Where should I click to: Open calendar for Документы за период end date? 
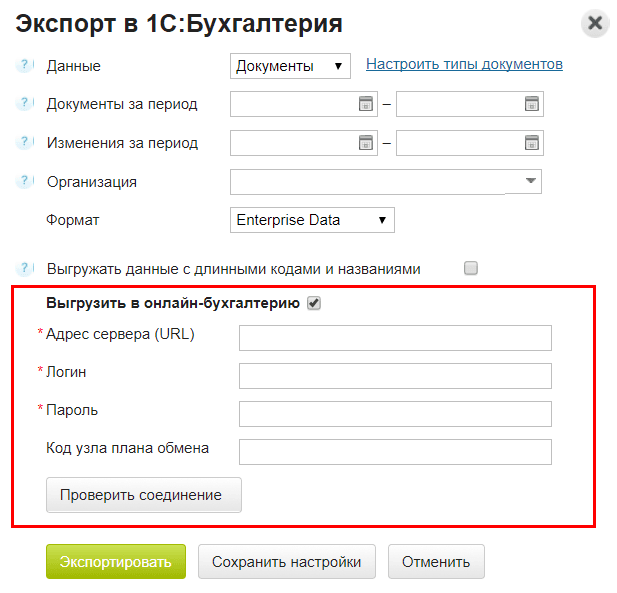tap(532, 104)
